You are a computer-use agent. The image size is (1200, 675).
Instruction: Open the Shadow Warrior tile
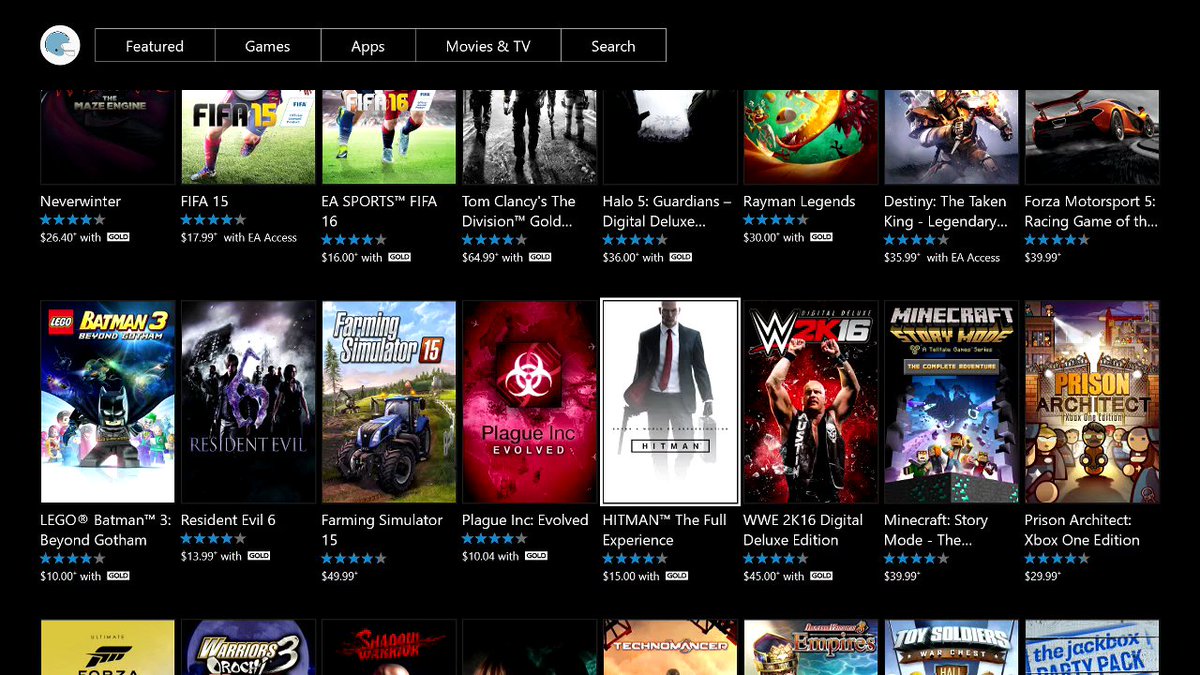click(x=389, y=647)
